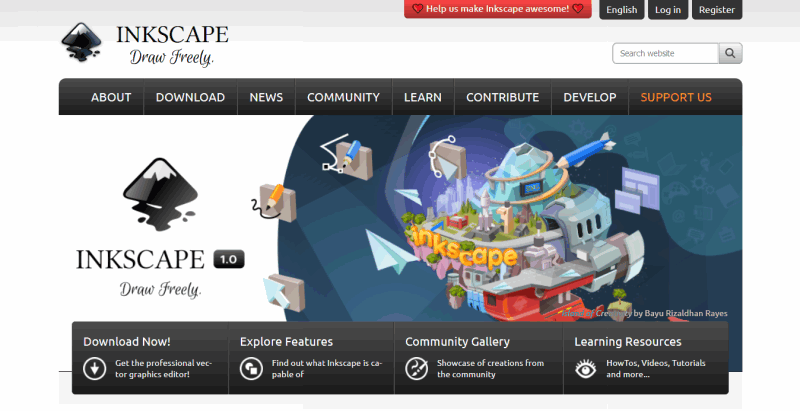Image resolution: width=800 pixels, height=411 pixels.
Task: Open the About menu
Action: point(111,97)
